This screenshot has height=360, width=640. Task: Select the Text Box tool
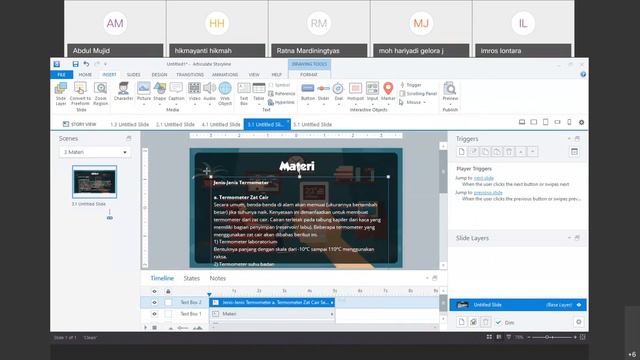[x=244, y=93]
